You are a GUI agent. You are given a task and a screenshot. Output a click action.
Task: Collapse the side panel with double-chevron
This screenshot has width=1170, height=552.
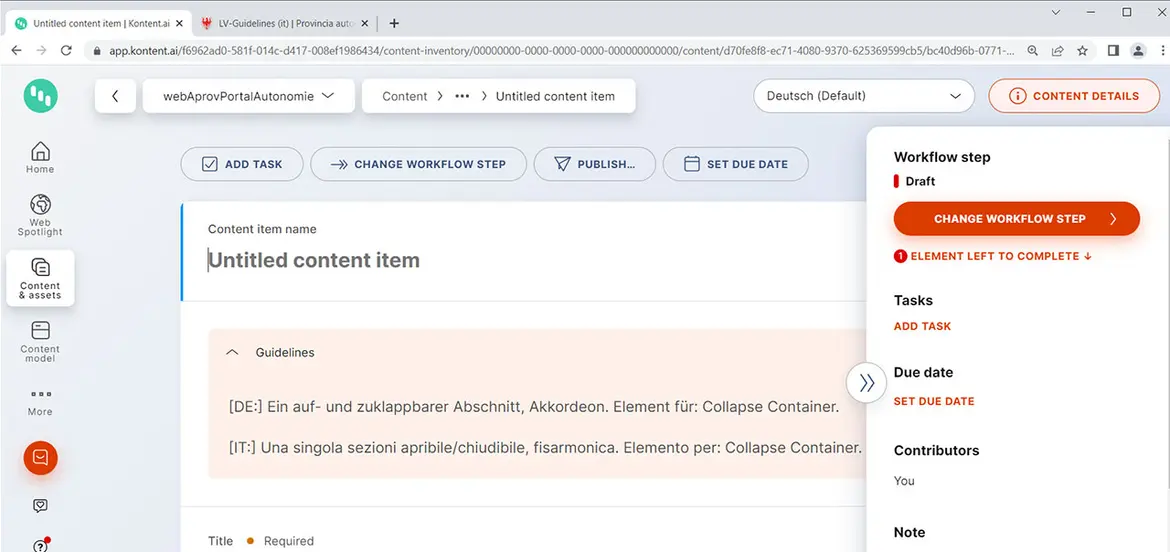point(867,382)
